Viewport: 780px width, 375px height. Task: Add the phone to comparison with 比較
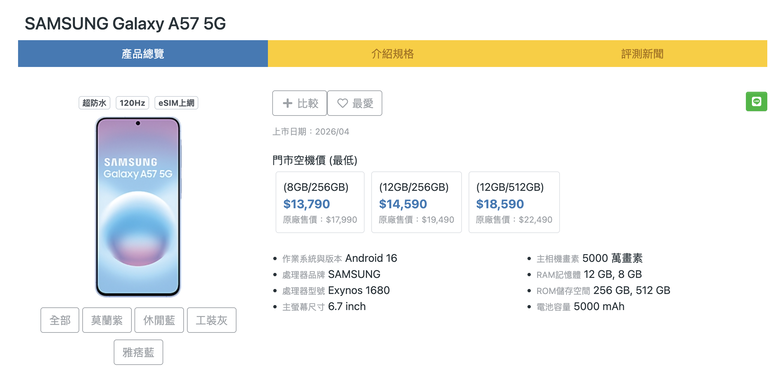[x=299, y=103]
